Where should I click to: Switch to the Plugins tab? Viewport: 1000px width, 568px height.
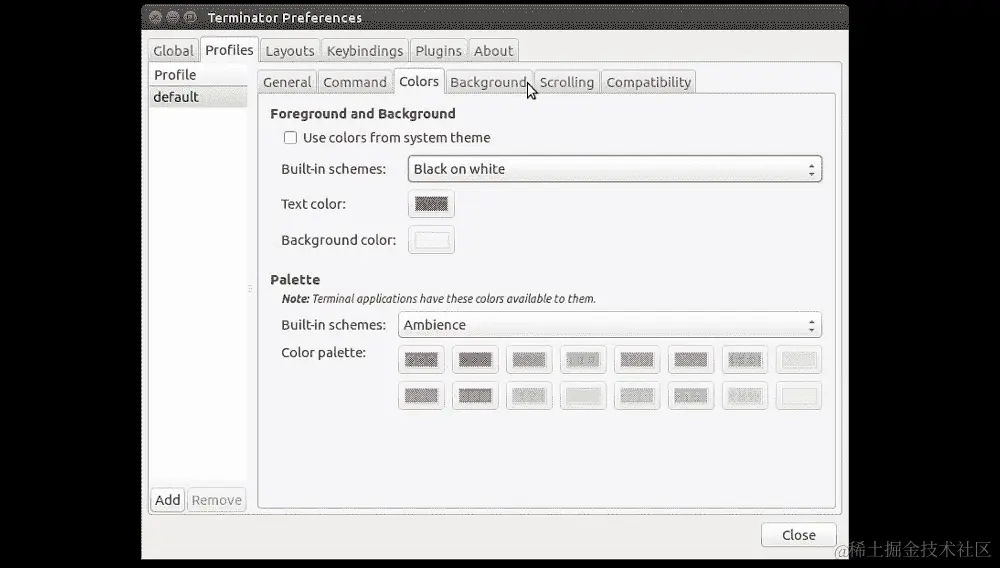click(438, 50)
